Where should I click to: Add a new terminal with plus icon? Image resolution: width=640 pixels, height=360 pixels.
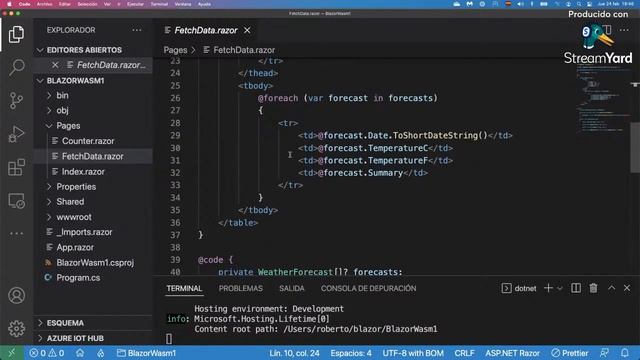click(548, 288)
